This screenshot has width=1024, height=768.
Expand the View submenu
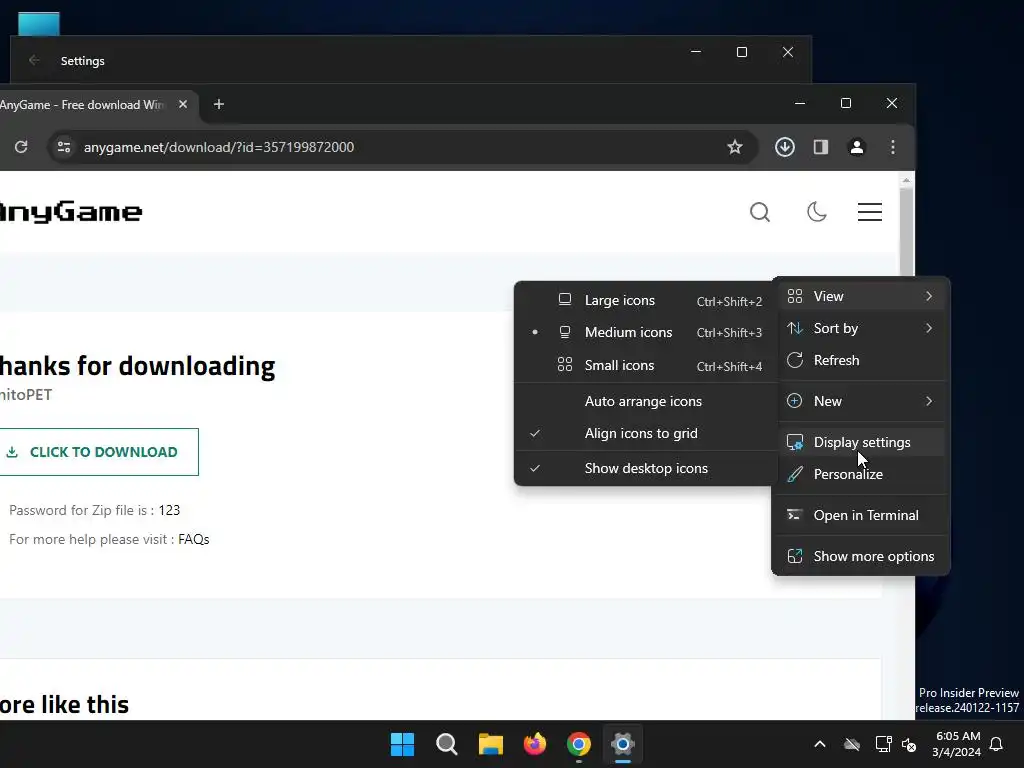(x=861, y=296)
